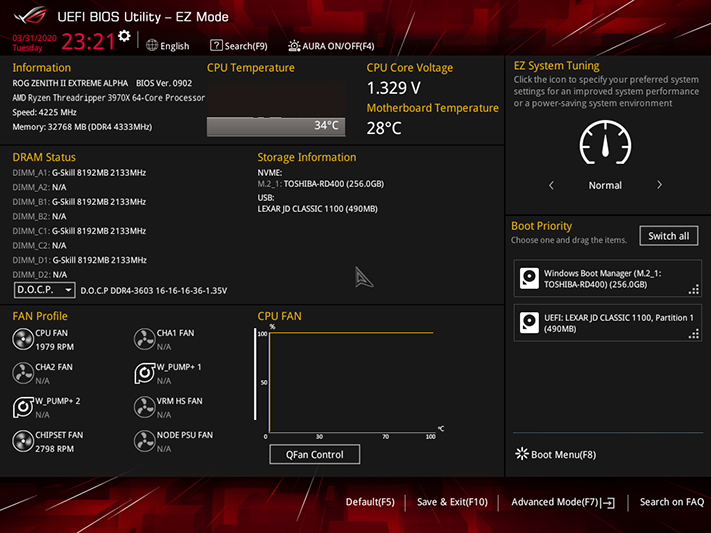Click DIMM_A1 G-Skill 8192MB entry
The width and height of the screenshot is (711, 533).
pyautogui.click(x=79, y=173)
